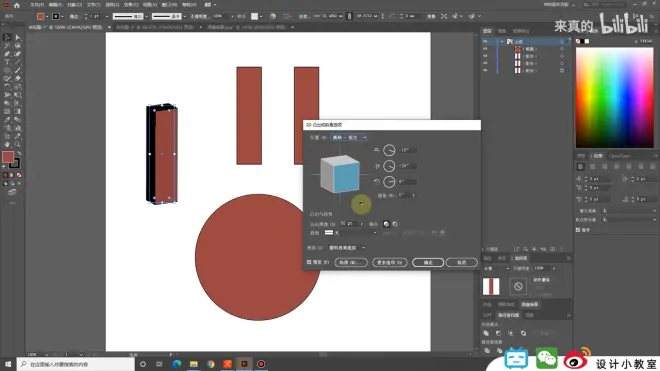Click the swap fill and stroke arrow
660x371 pixels.
pyautogui.click(x=19, y=153)
